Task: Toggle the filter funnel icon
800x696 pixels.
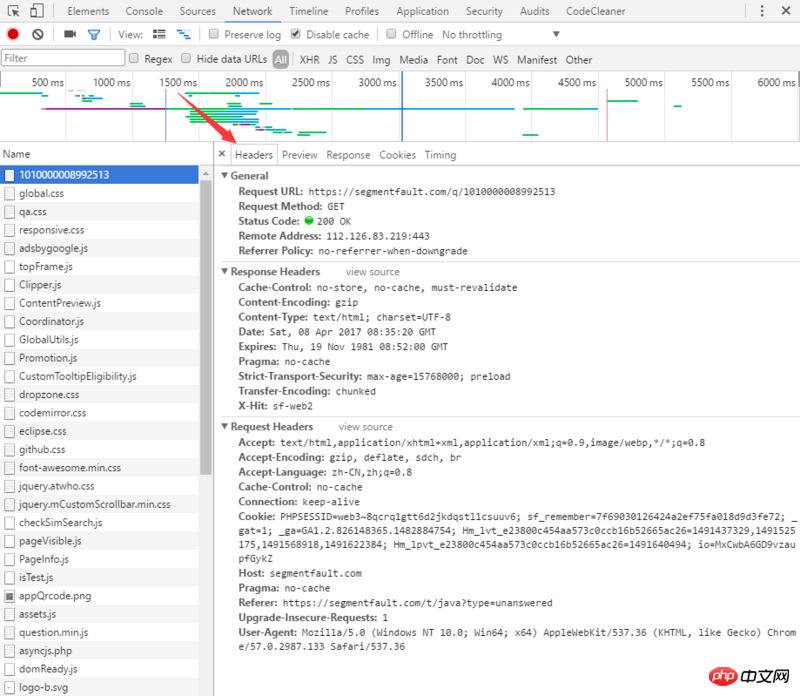Action: click(x=94, y=34)
